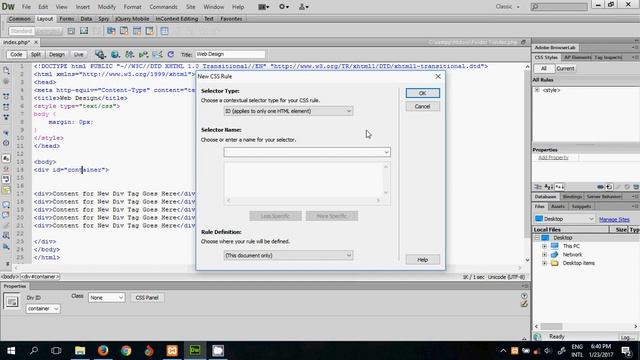Screen dimensions: 640x360
Task: Open the Site user icon in menu bar
Action: (303, 7)
